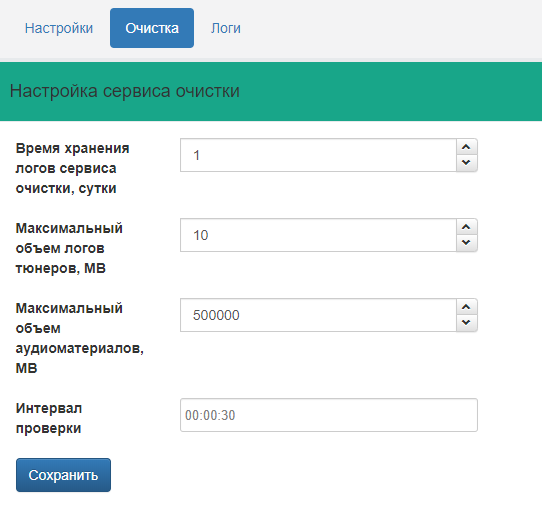Increment maximum tuner logs volume value
The image size is (542, 507).
[466, 227]
